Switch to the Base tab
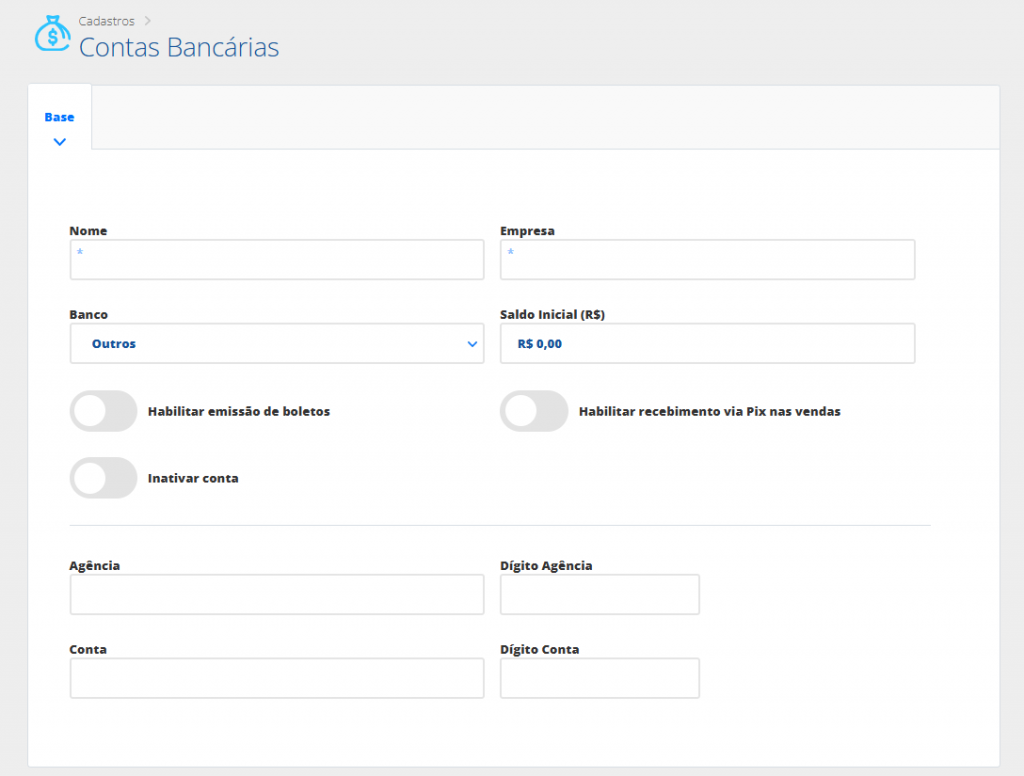This screenshot has height=776, width=1024. click(x=59, y=117)
